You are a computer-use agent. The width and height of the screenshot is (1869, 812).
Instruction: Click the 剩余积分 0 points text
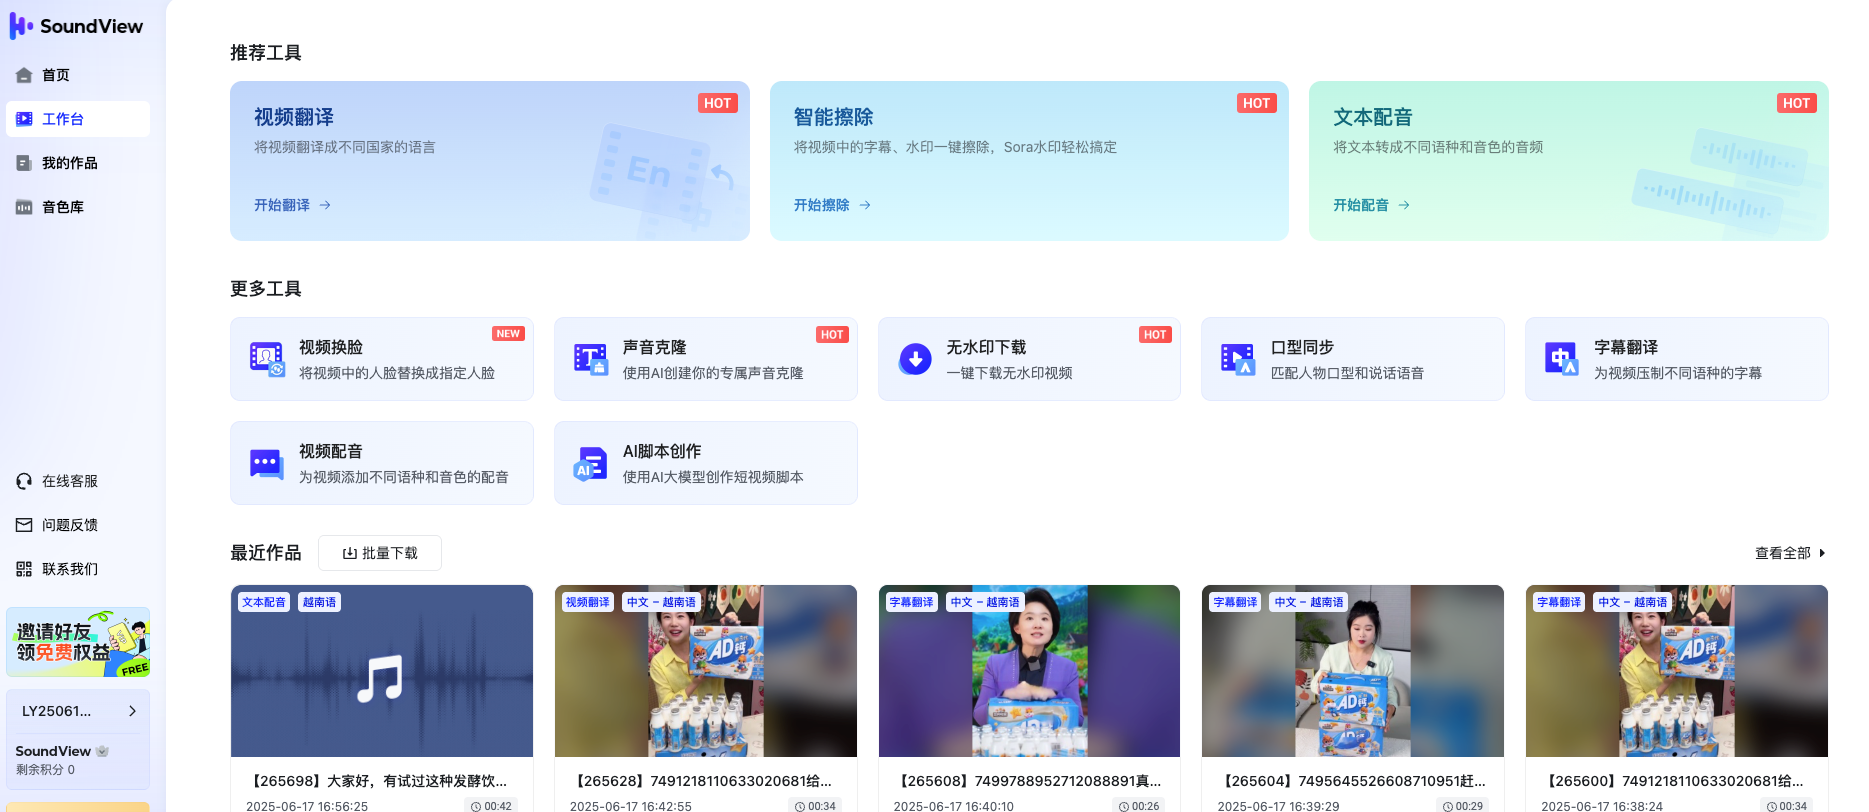(x=45, y=770)
